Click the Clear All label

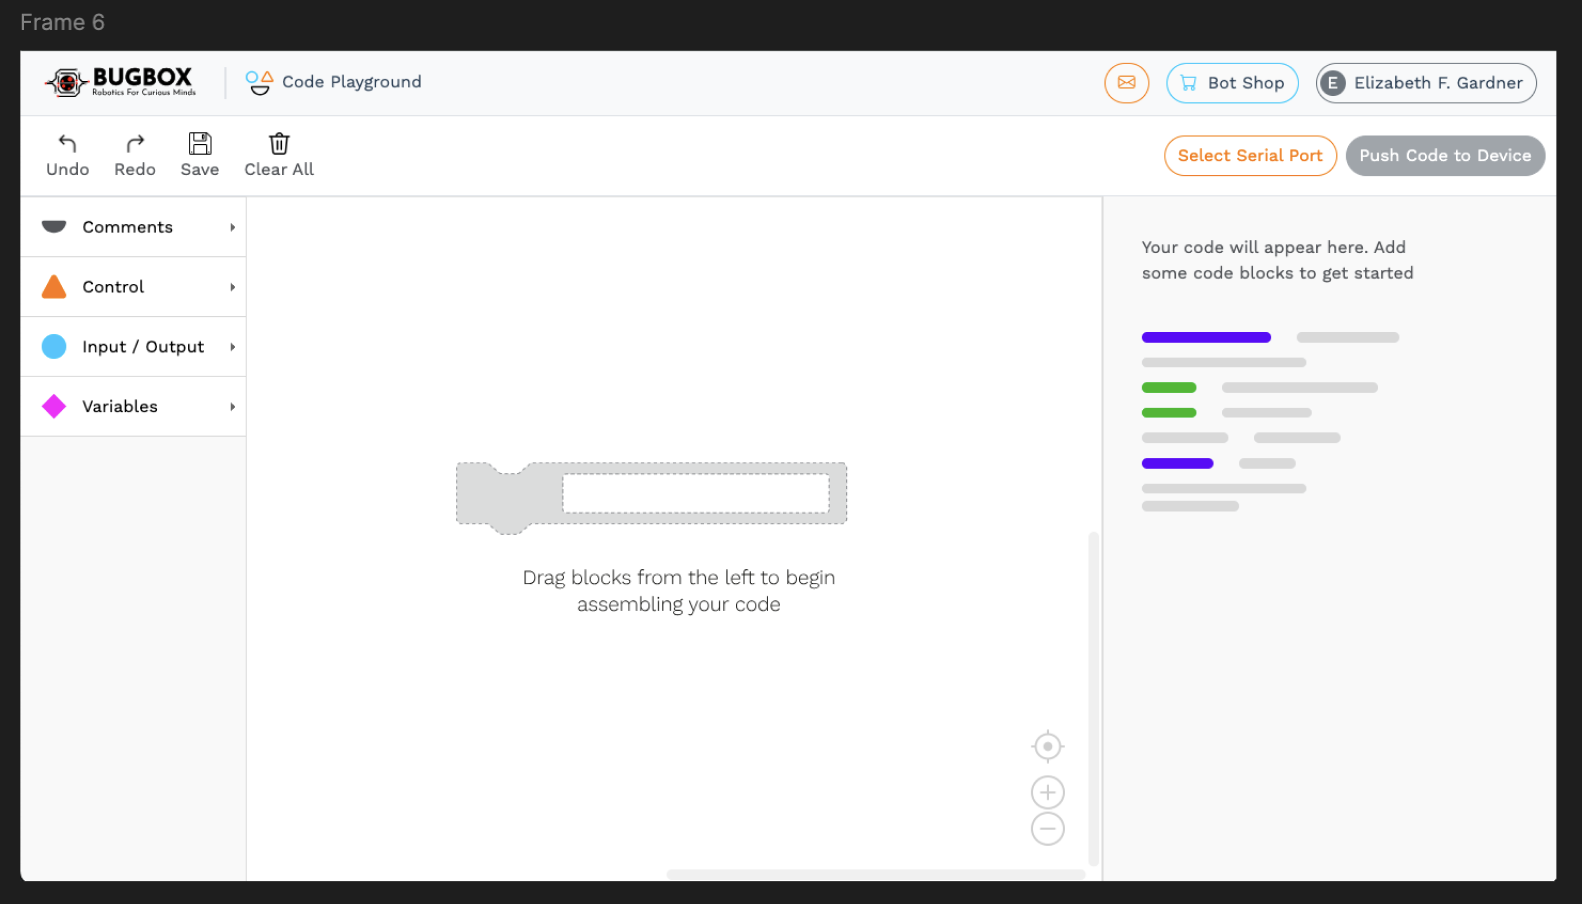tap(279, 170)
